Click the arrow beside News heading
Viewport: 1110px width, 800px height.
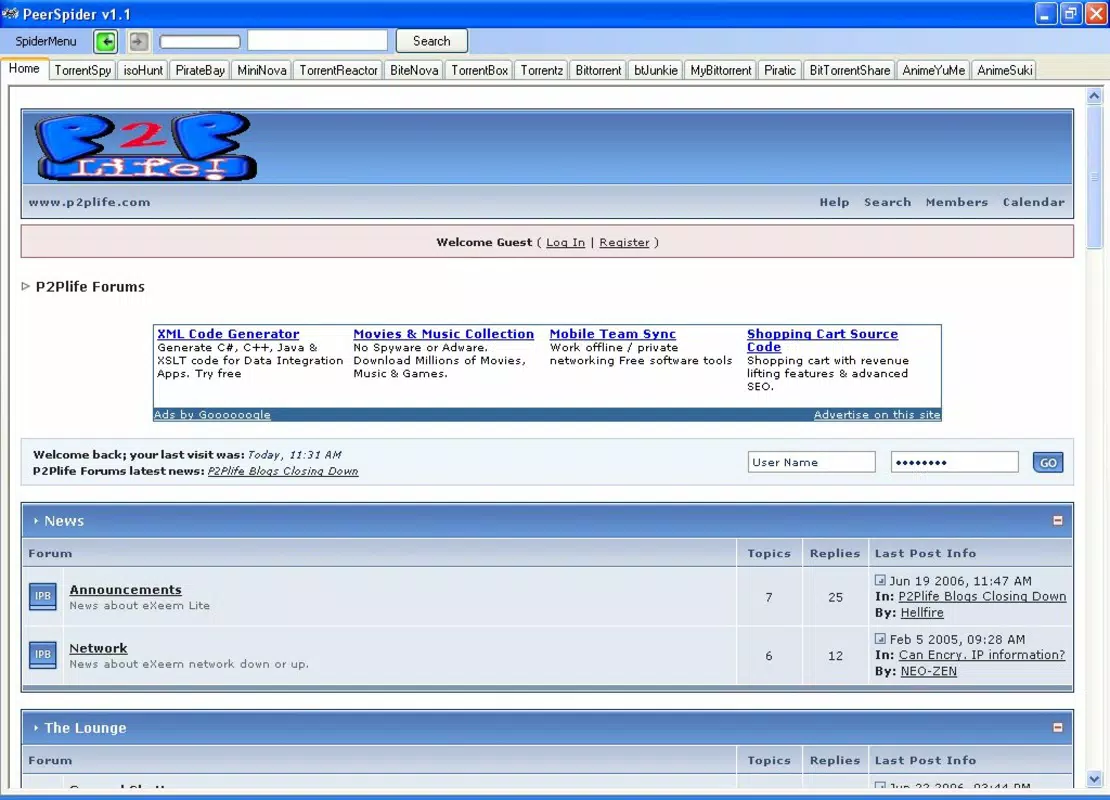tap(35, 520)
